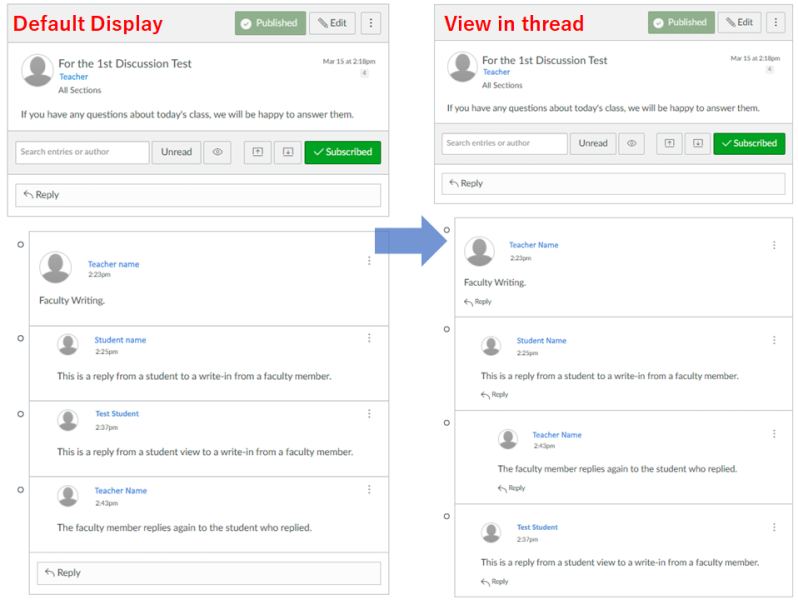
Task: Click the bottom Reply box in Default Display thread
Action: [209, 573]
